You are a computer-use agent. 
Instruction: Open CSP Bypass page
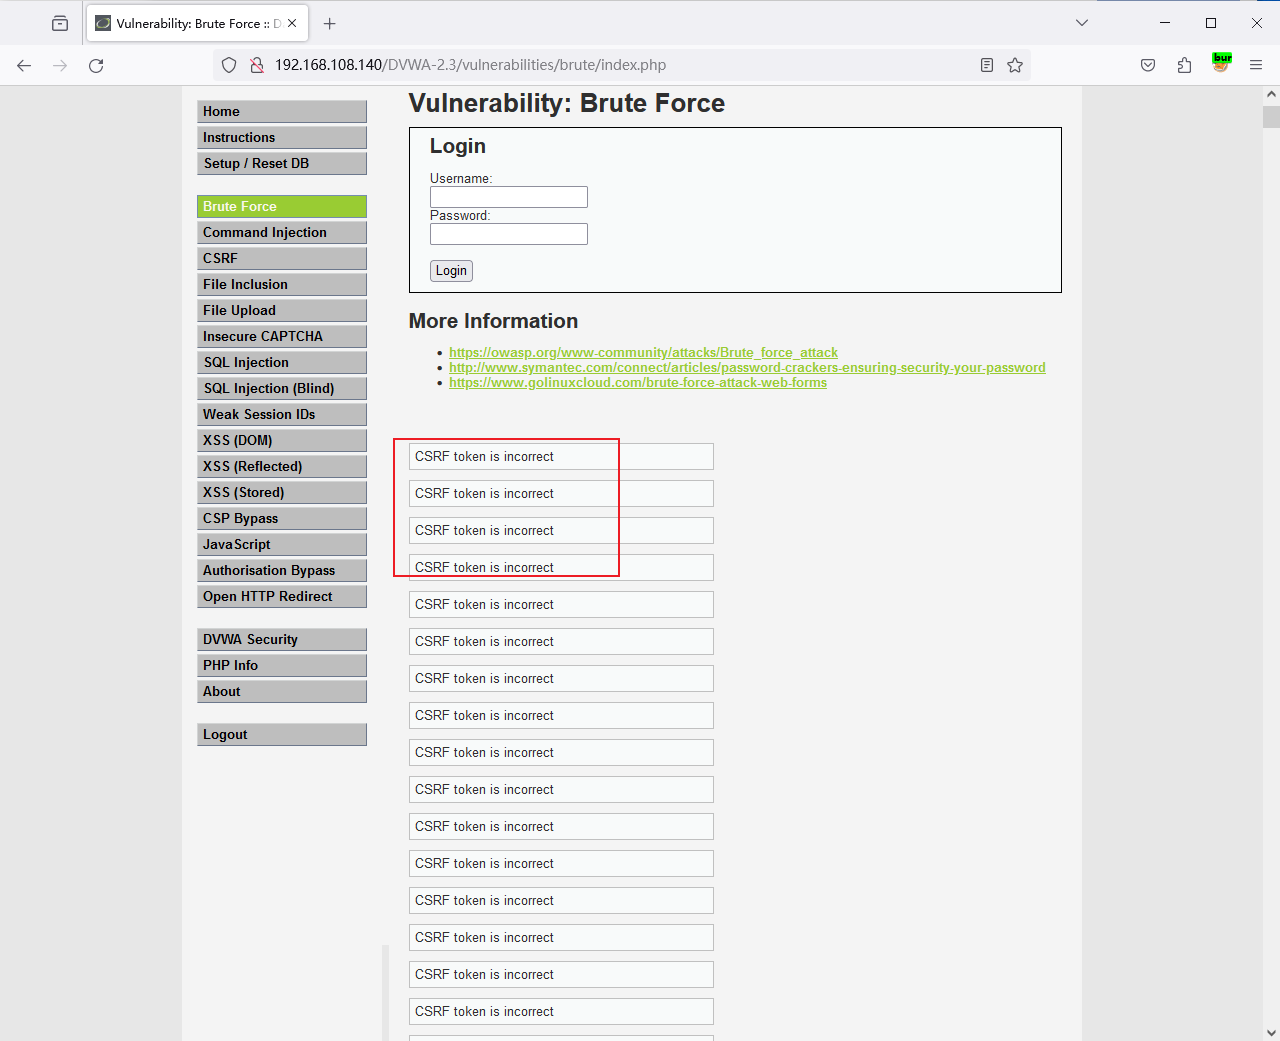click(282, 518)
